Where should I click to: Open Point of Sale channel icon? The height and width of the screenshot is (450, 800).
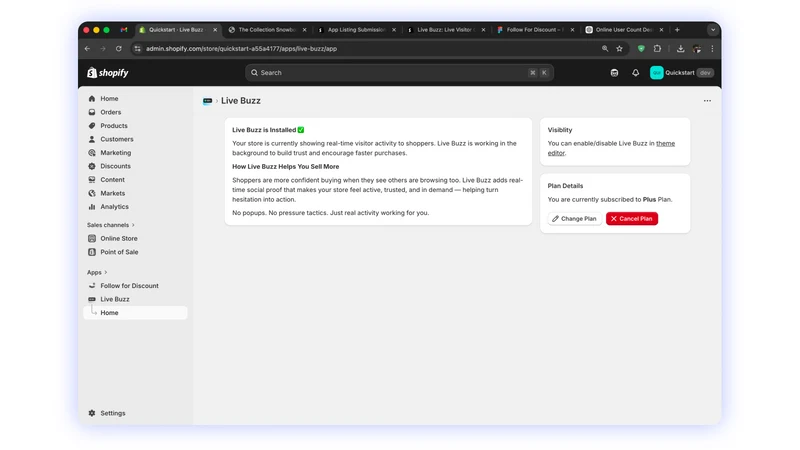click(x=92, y=252)
